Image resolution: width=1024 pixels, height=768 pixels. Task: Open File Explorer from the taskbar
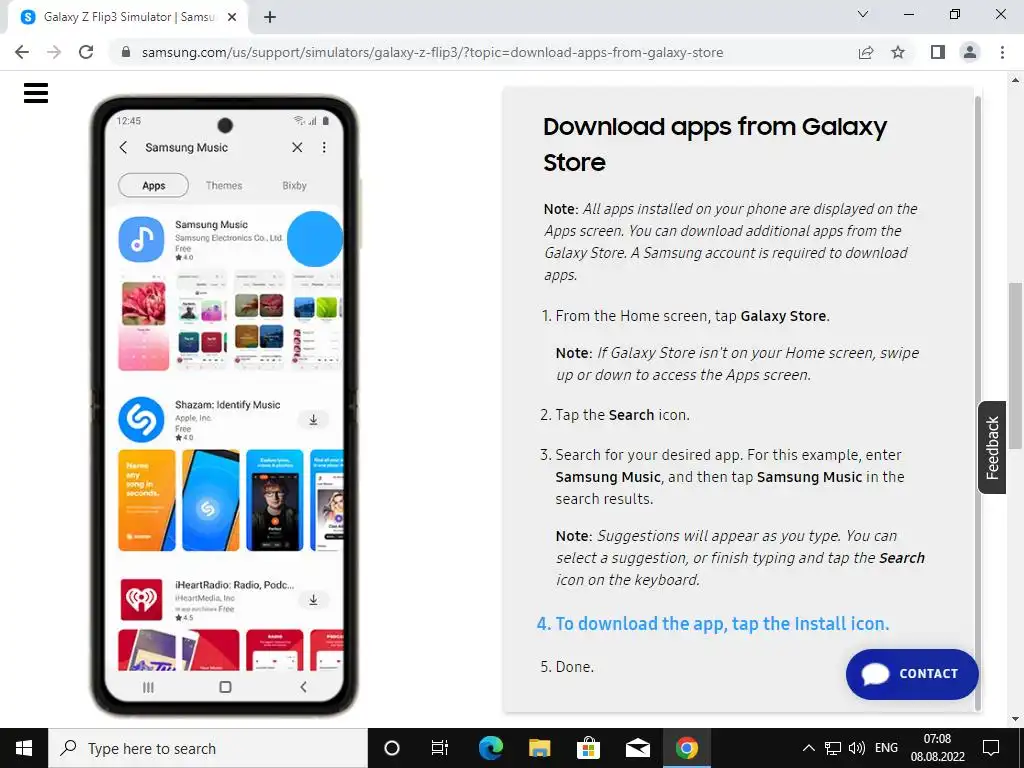(539, 748)
